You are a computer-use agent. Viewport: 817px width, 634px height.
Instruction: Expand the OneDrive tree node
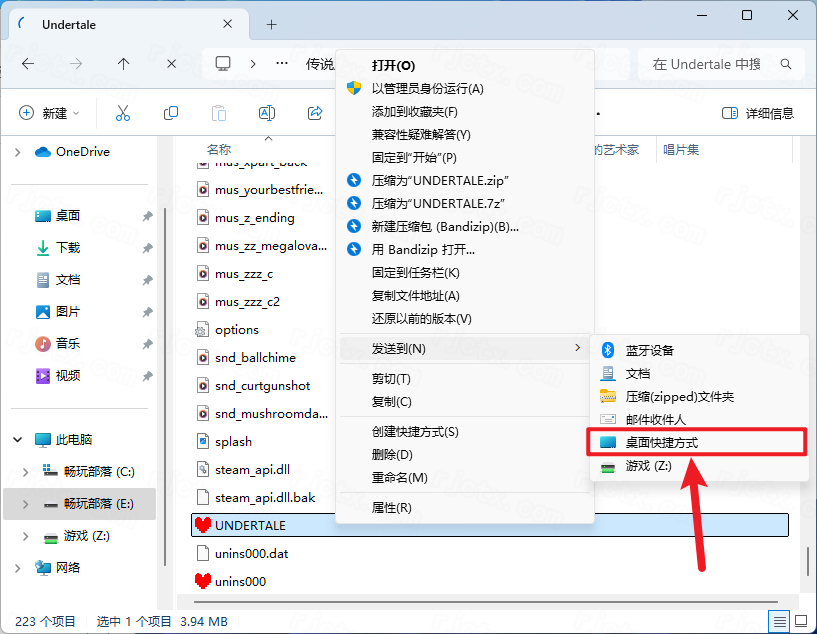pos(18,152)
